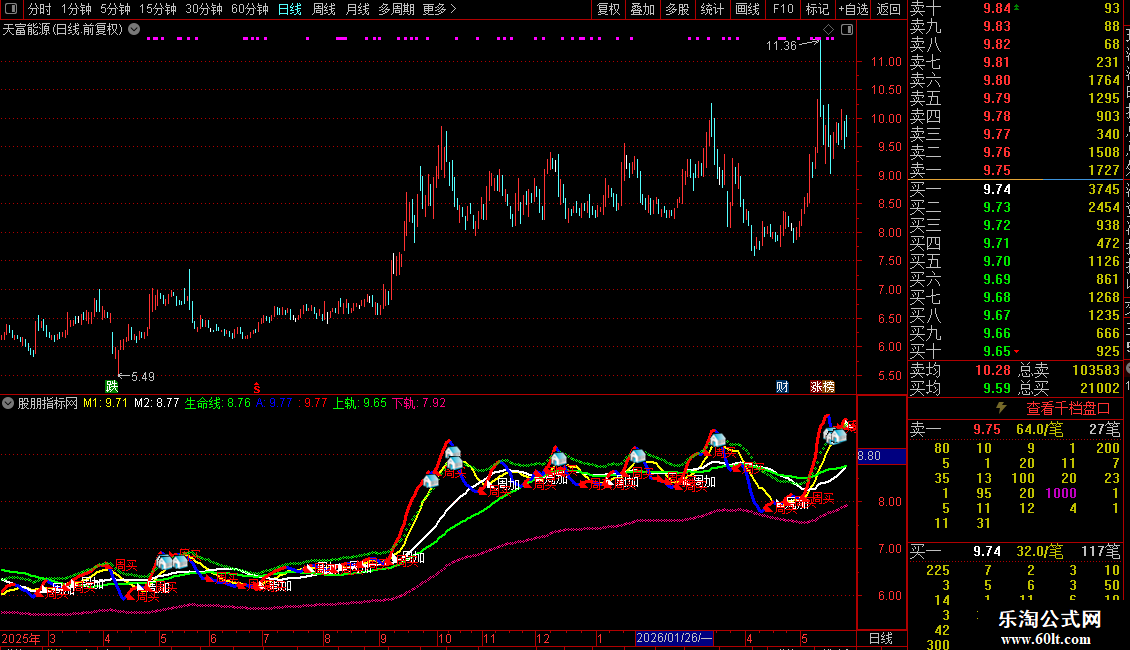Screen dimensions: 1130x650
Task: Click the 买五 price 9.70
Action: tap(997, 261)
